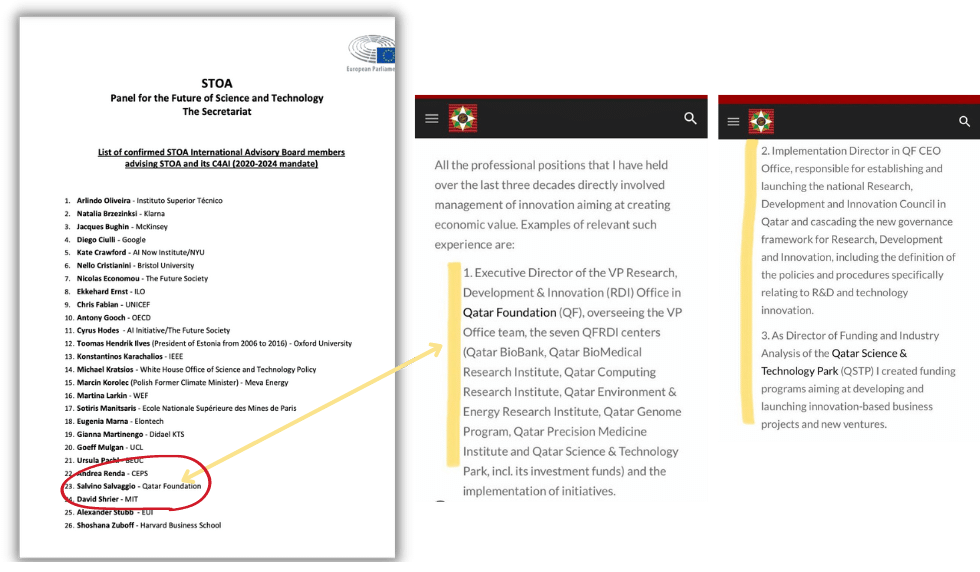980x572 pixels.
Task: Select row 'Nicolas Economou - The Future Society'
Action: (x=136, y=279)
